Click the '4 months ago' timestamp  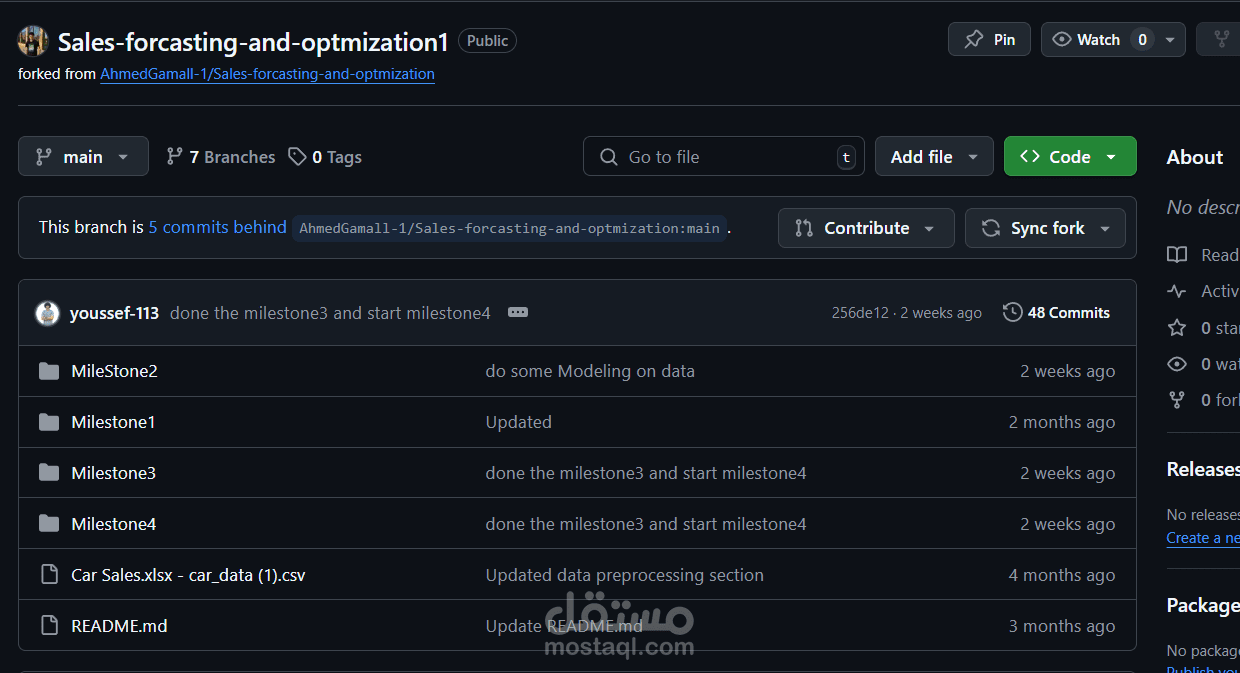pos(1061,575)
